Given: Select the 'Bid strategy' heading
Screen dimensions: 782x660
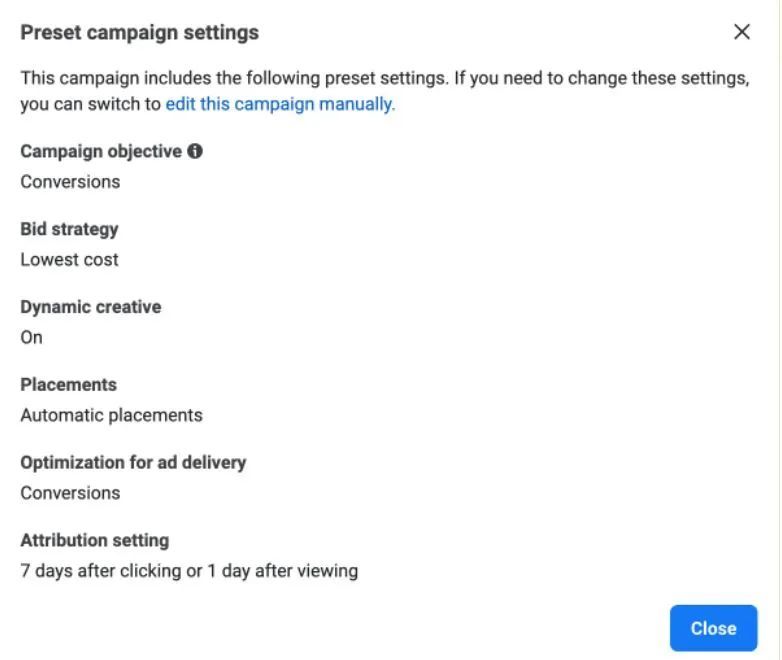Looking at the screenshot, I should point(69,229).
